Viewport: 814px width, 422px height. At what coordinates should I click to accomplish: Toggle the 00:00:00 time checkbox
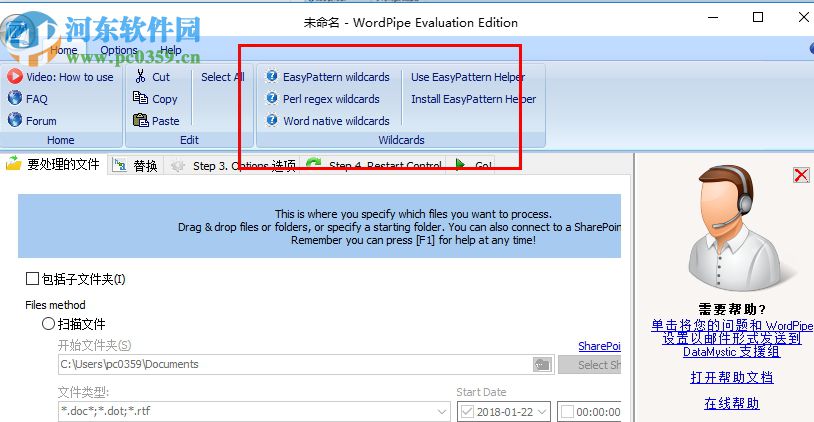click(567, 412)
